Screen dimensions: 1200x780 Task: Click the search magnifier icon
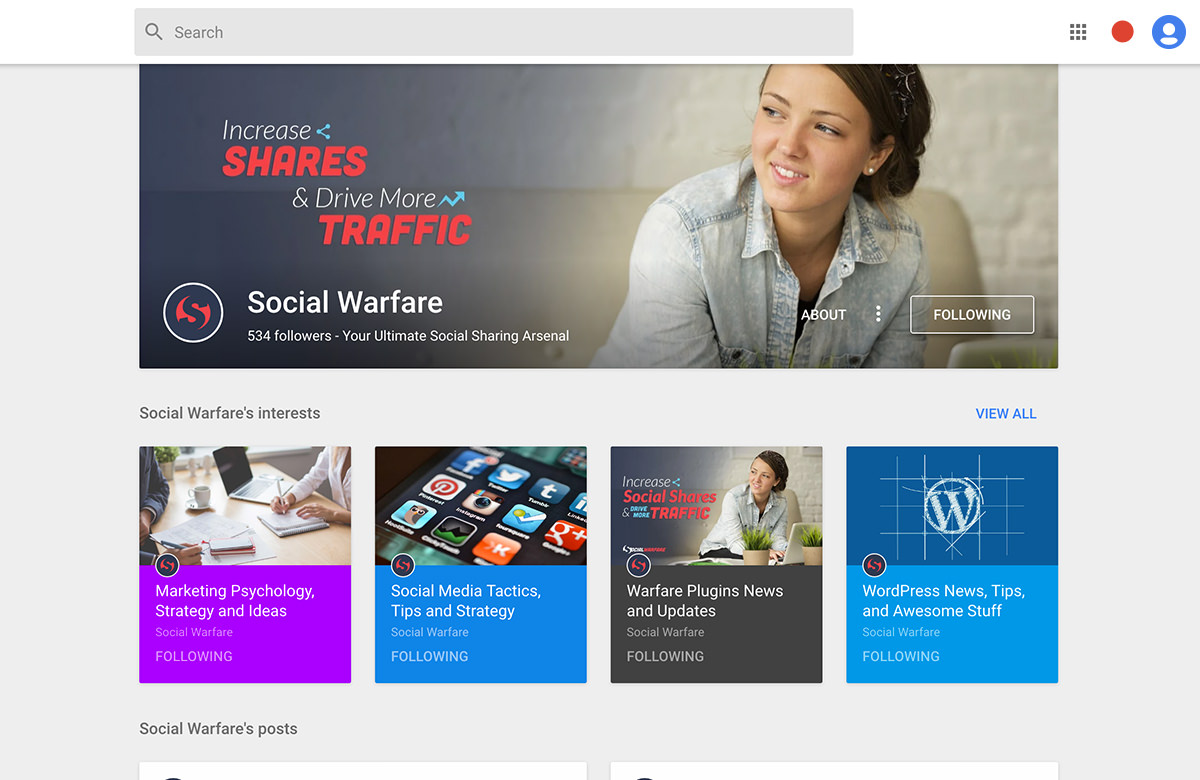154,32
